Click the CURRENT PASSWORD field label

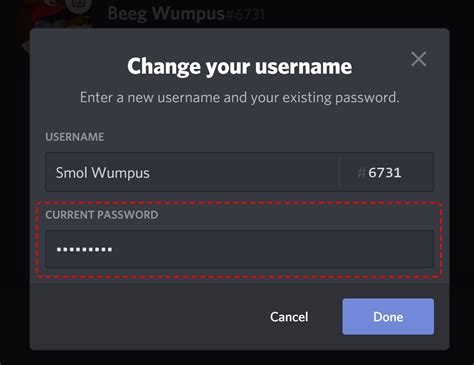[x=102, y=215]
